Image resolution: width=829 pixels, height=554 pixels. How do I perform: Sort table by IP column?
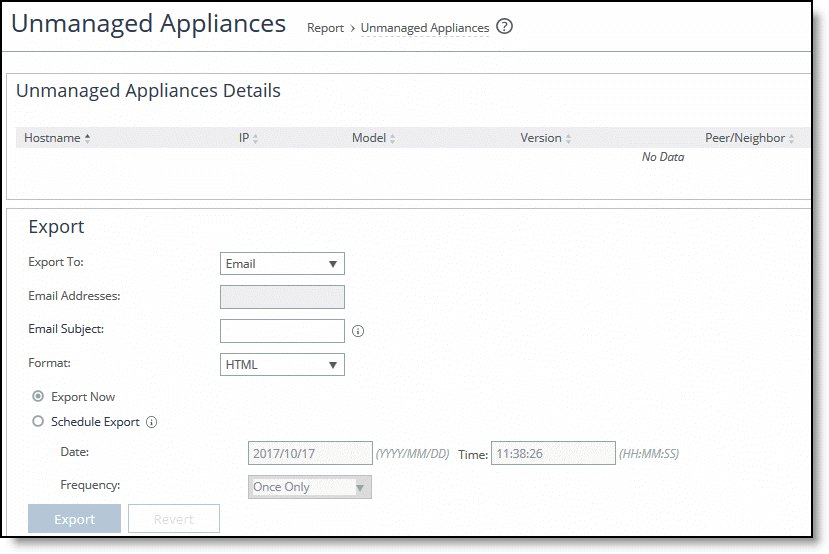coord(248,138)
